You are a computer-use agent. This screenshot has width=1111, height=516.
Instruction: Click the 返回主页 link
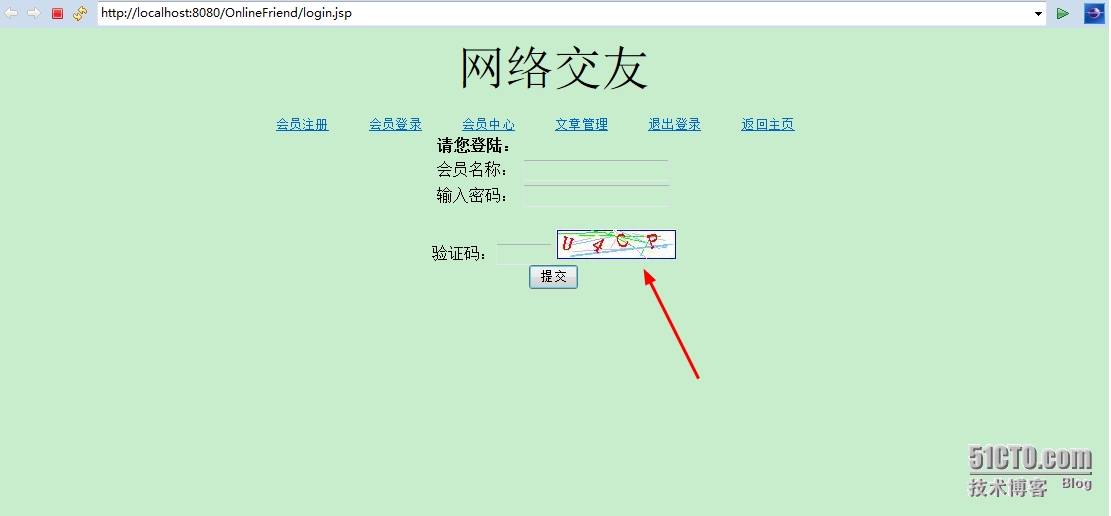pos(767,125)
